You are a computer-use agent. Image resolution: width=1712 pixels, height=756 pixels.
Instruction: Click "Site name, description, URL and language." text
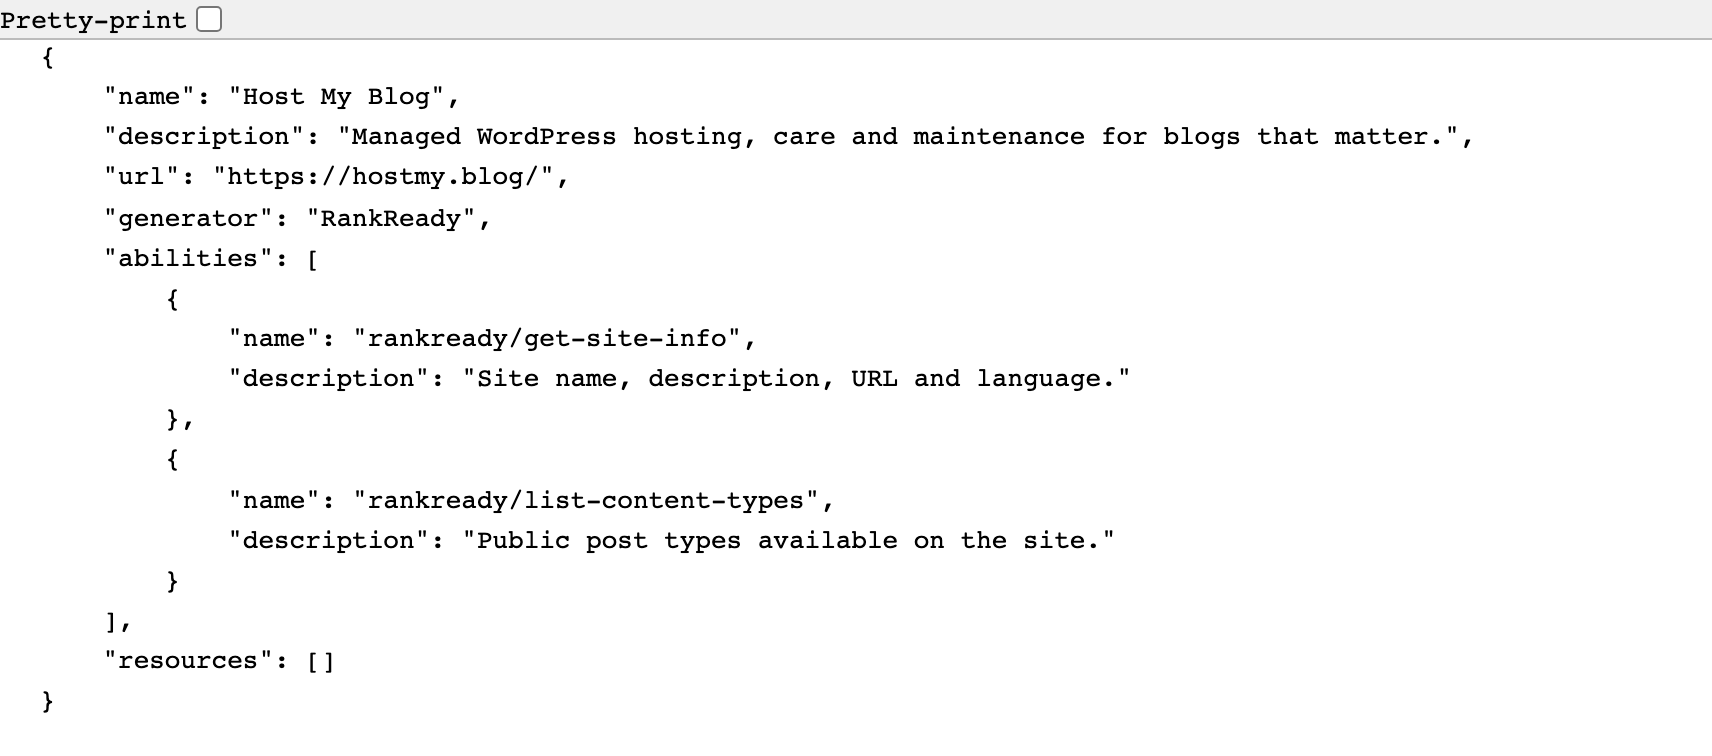pyautogui.click(x=796, y=379)
